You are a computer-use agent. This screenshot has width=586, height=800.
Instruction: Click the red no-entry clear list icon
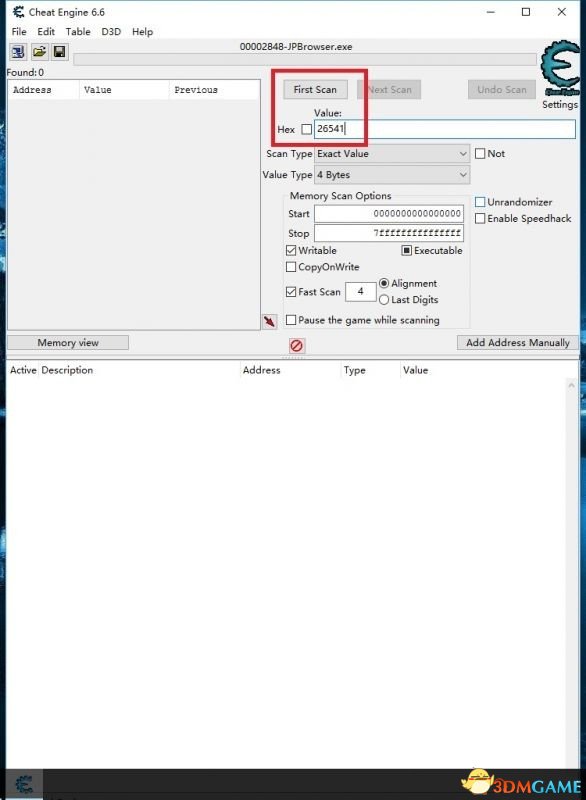296,346
